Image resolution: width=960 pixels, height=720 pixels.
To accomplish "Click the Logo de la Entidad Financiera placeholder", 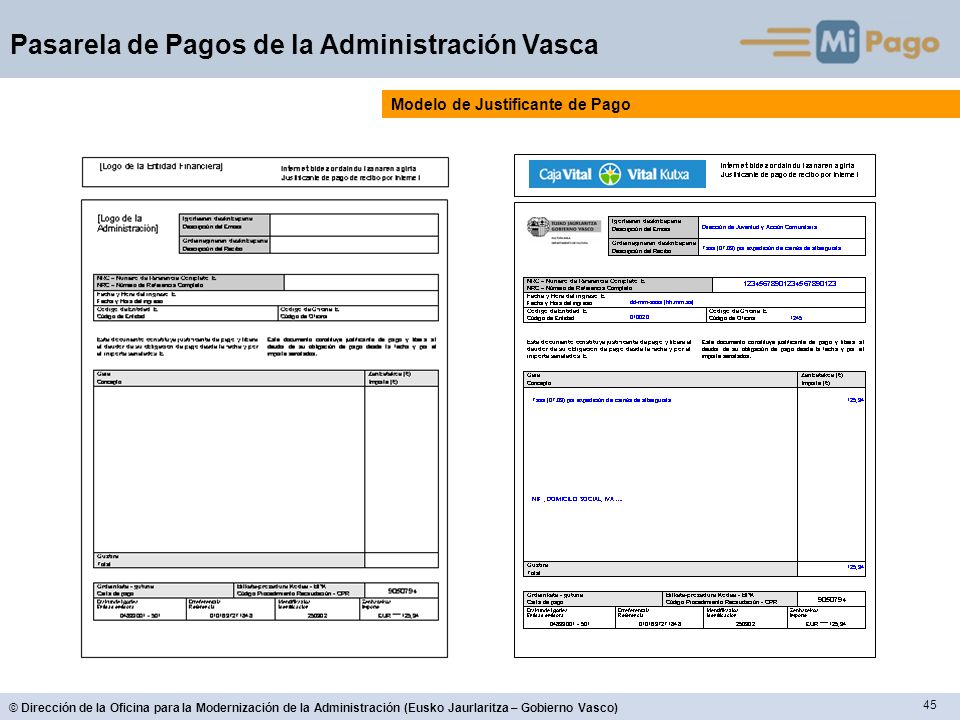I will pos(161,166).
